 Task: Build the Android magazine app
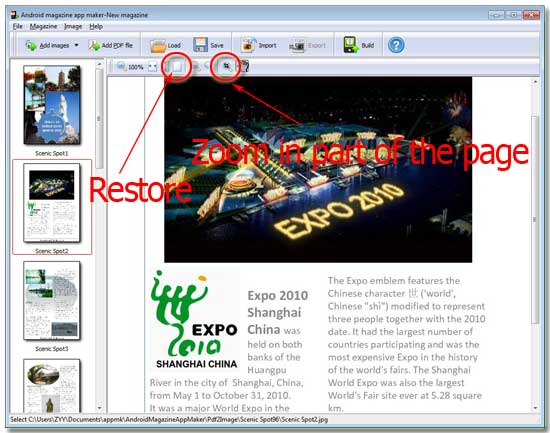pyautogui.click(x=358, y=45)
